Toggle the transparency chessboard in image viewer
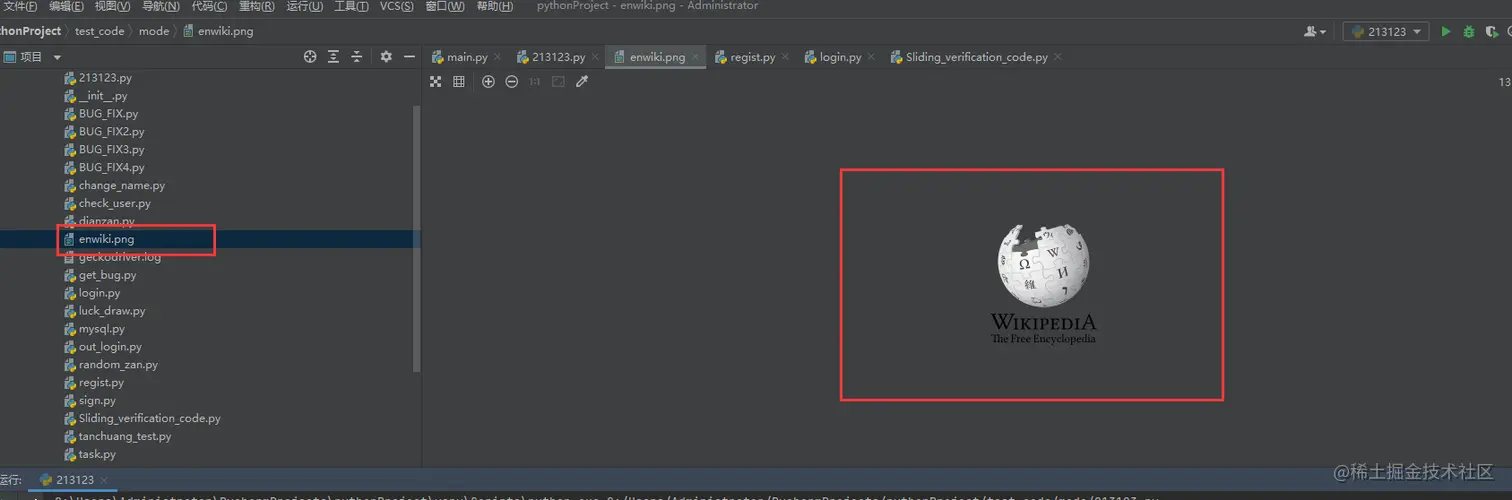1512x500 pixels. (x=436, y=81)
